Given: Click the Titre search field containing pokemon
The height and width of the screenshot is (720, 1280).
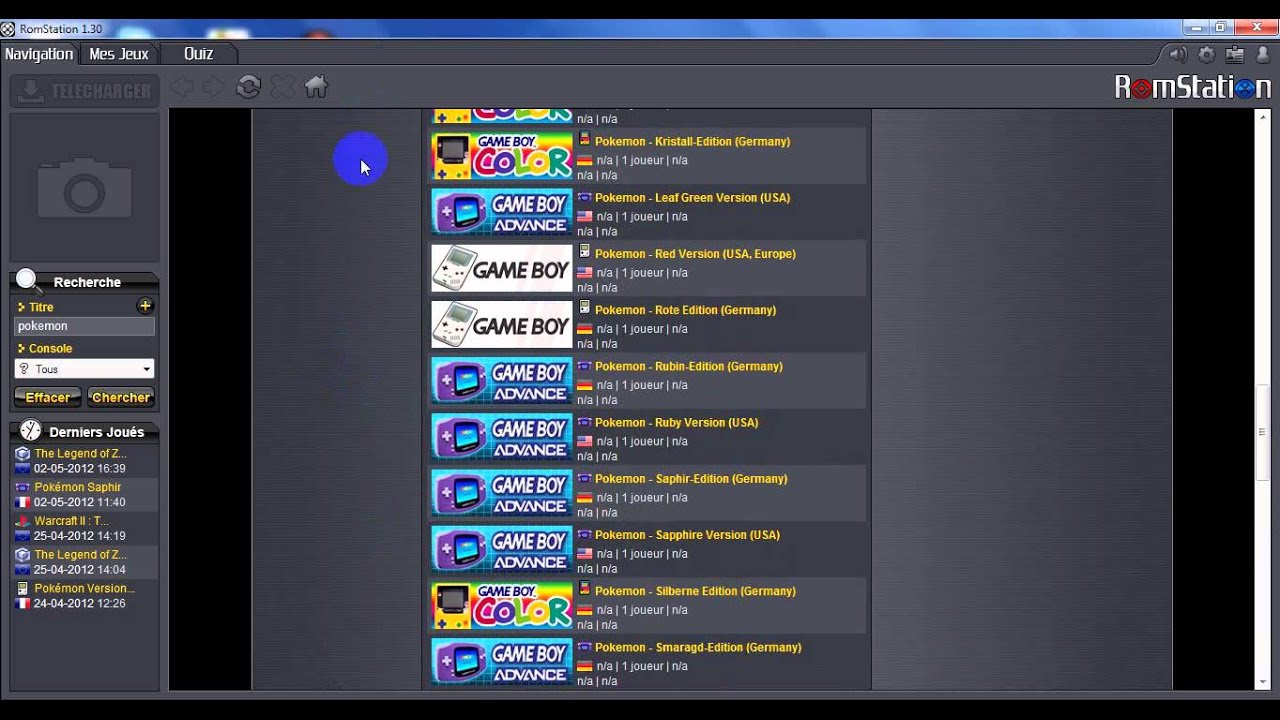Looking at the screenshot, I should 84,326.
